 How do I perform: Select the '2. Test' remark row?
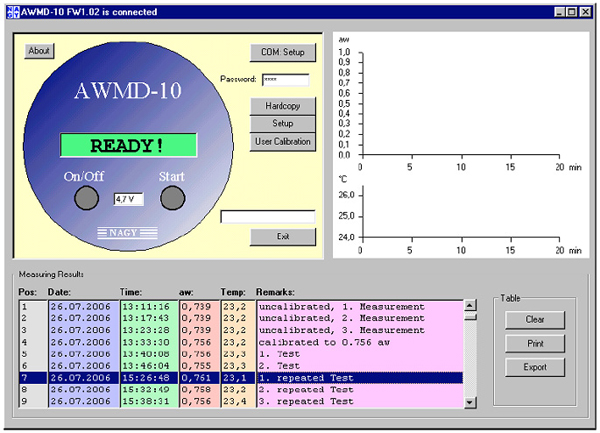click(279, 366)
